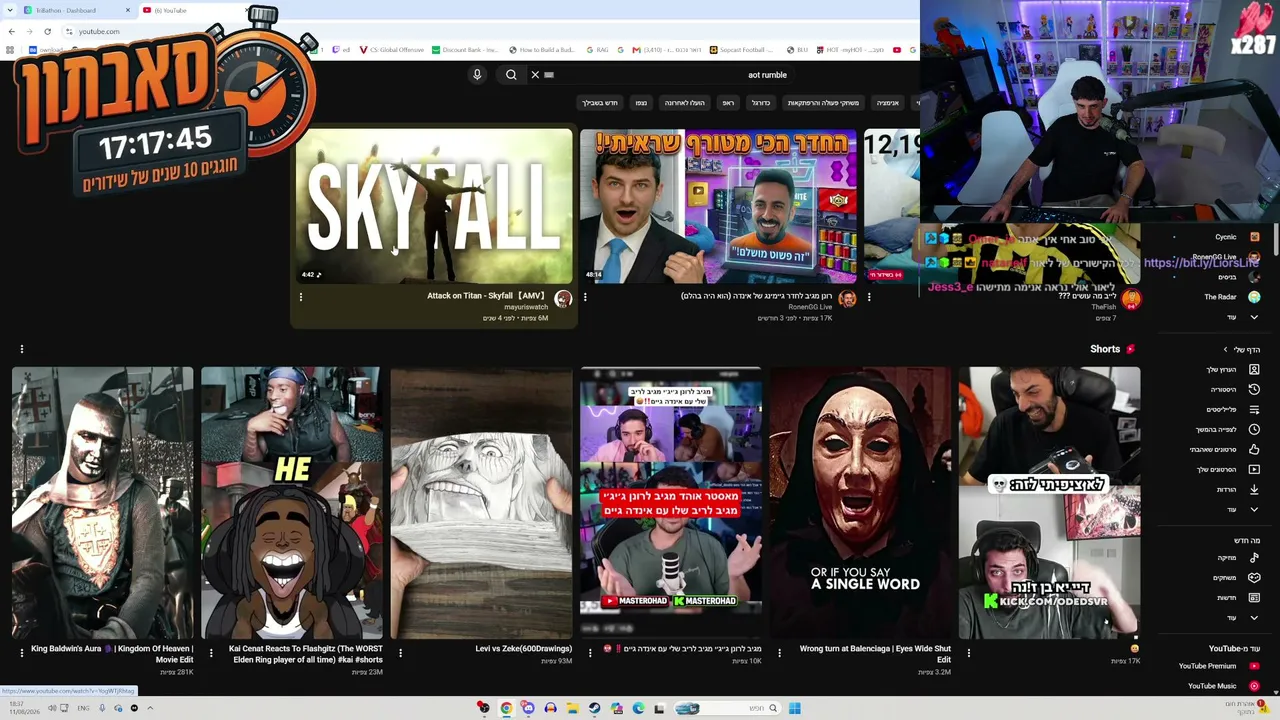
Task: Open options for Kai Cenat Reacts short
Action: point(211,653)
